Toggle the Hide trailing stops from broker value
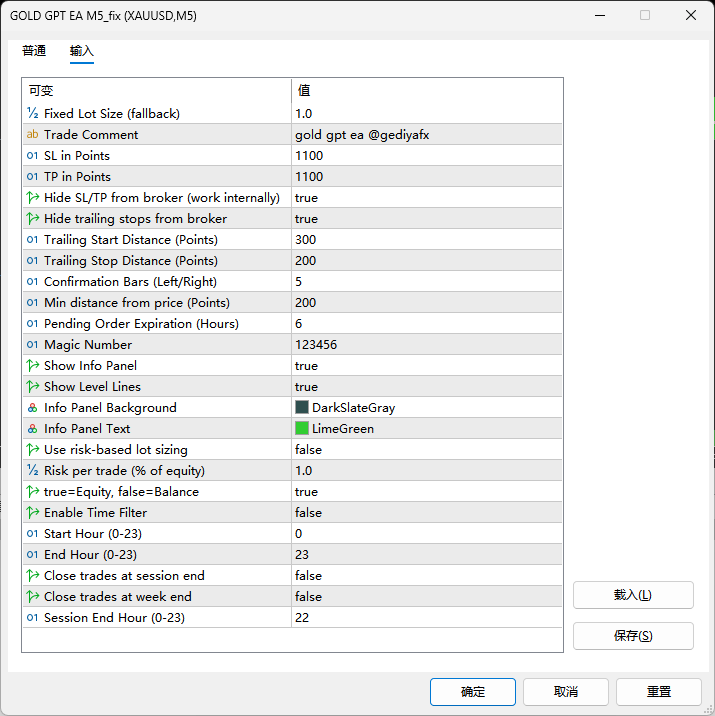 [426, 218]
